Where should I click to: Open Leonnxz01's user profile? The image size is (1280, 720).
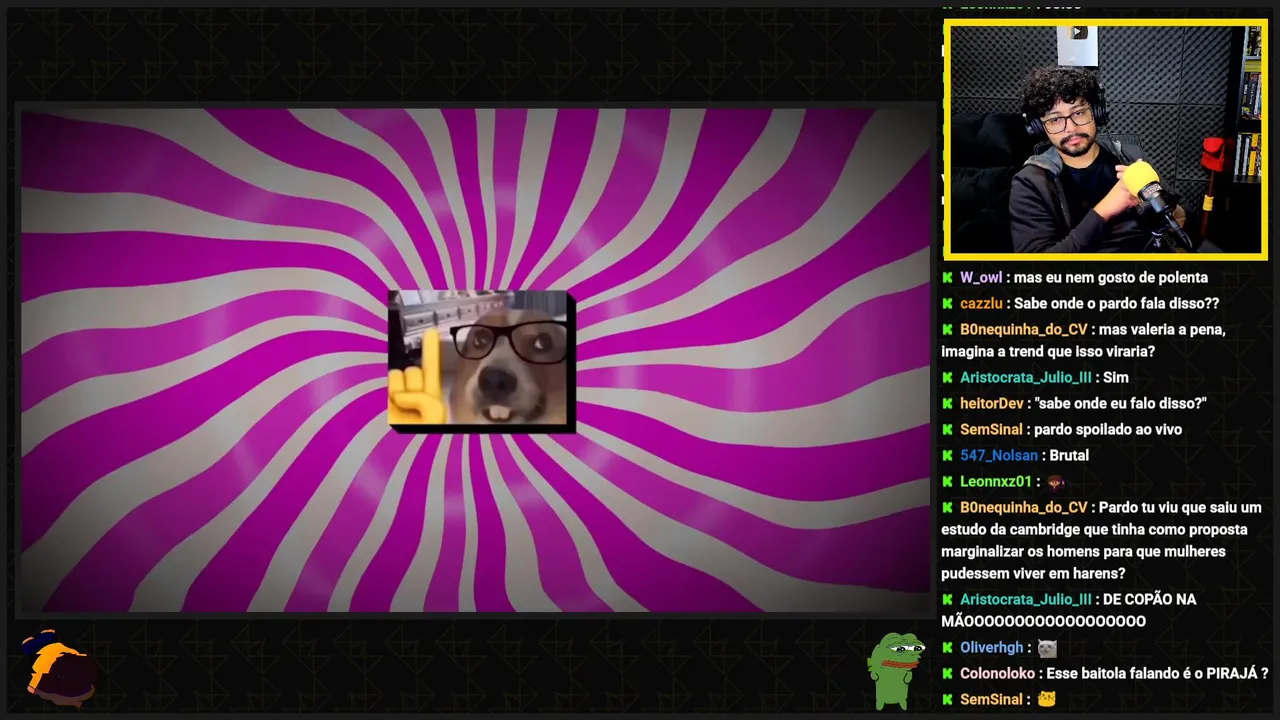tap(995, 482)
